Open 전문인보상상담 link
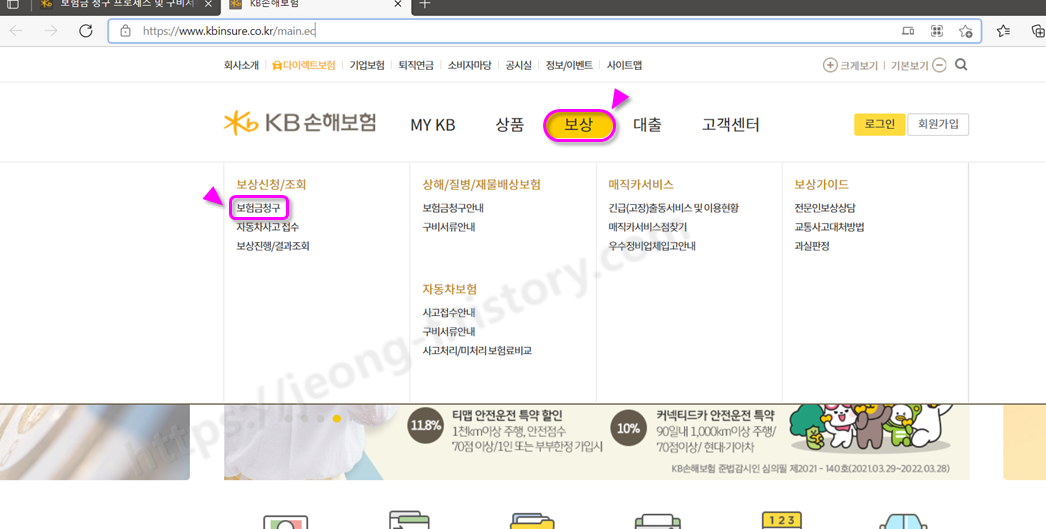Image resolution: width=1046 pixels, height=529 pixels. (x=825, y=208)
